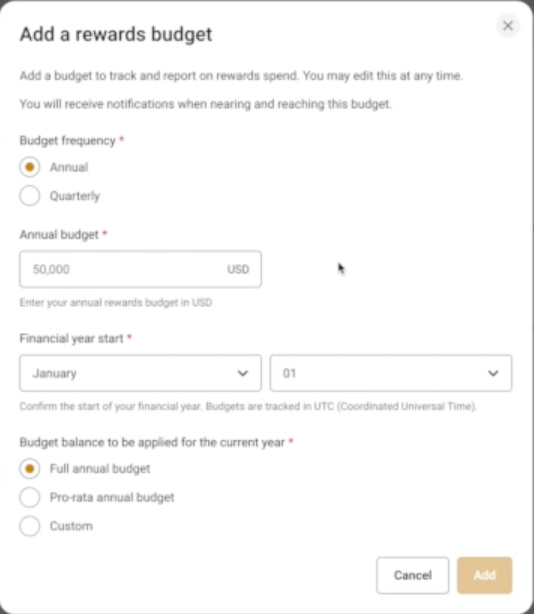
Task: Click the Quarterly label text
Action: pos(75,196)
